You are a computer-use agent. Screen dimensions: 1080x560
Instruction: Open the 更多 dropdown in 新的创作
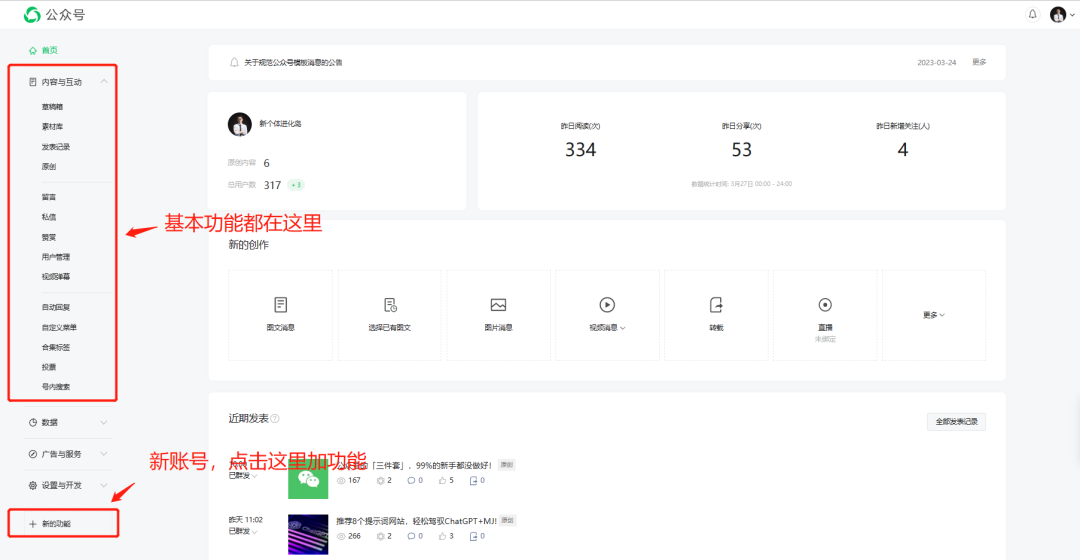pyautogui.click(x=933, y=314)
